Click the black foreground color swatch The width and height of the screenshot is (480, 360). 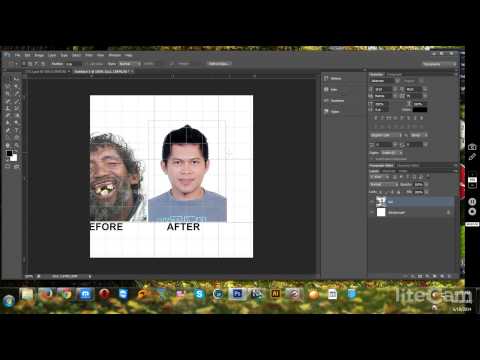coord(9,154)
